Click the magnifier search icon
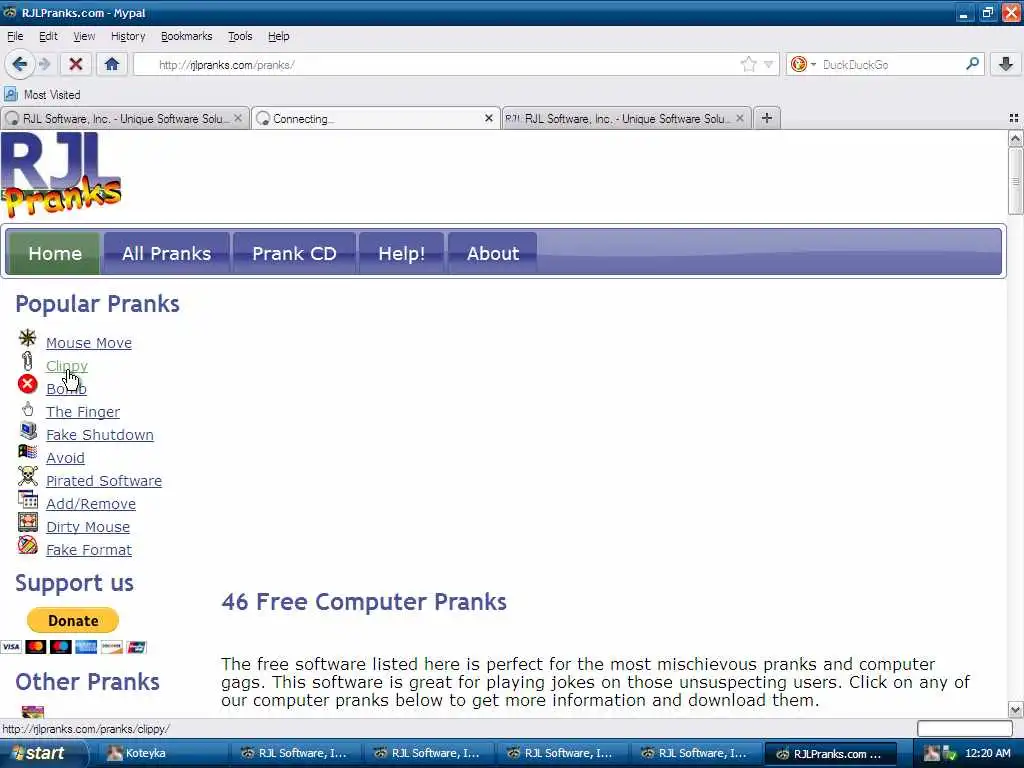This screenshot has height=768, width=1024. coord(972,64)
